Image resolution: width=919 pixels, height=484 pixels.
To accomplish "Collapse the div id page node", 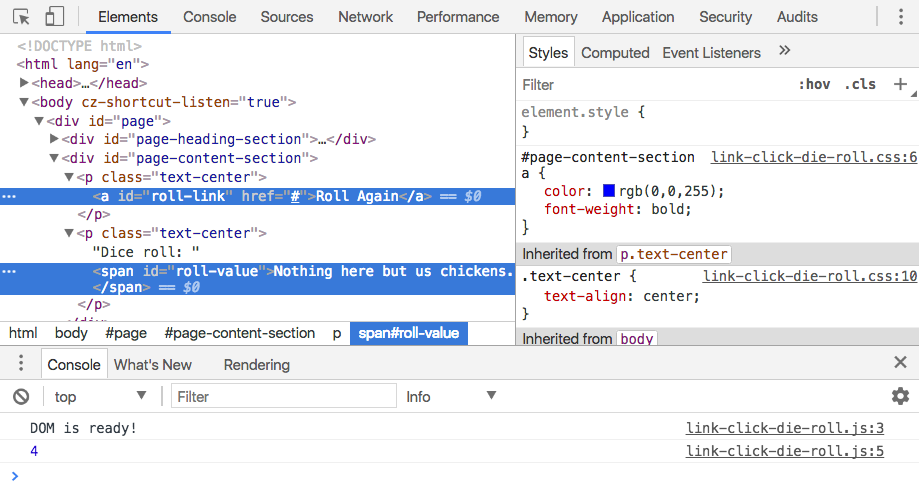I will 39,121.
